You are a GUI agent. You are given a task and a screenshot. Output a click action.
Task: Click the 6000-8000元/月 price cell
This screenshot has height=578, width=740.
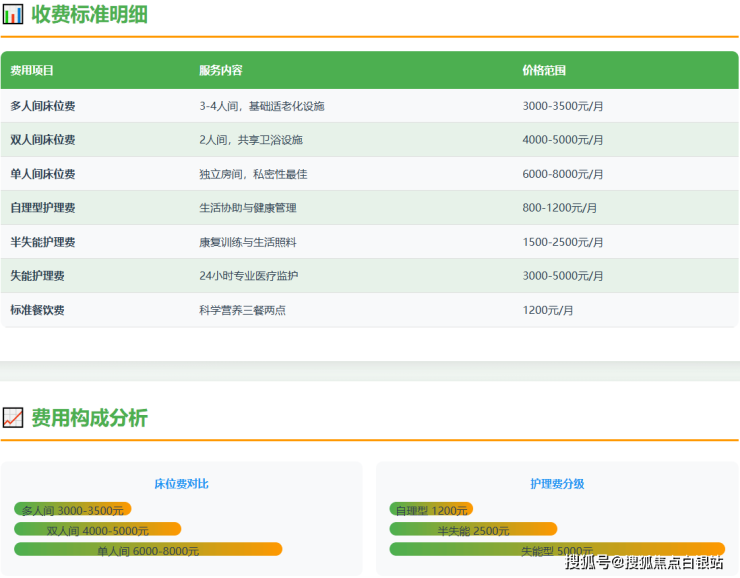[563, 174]
